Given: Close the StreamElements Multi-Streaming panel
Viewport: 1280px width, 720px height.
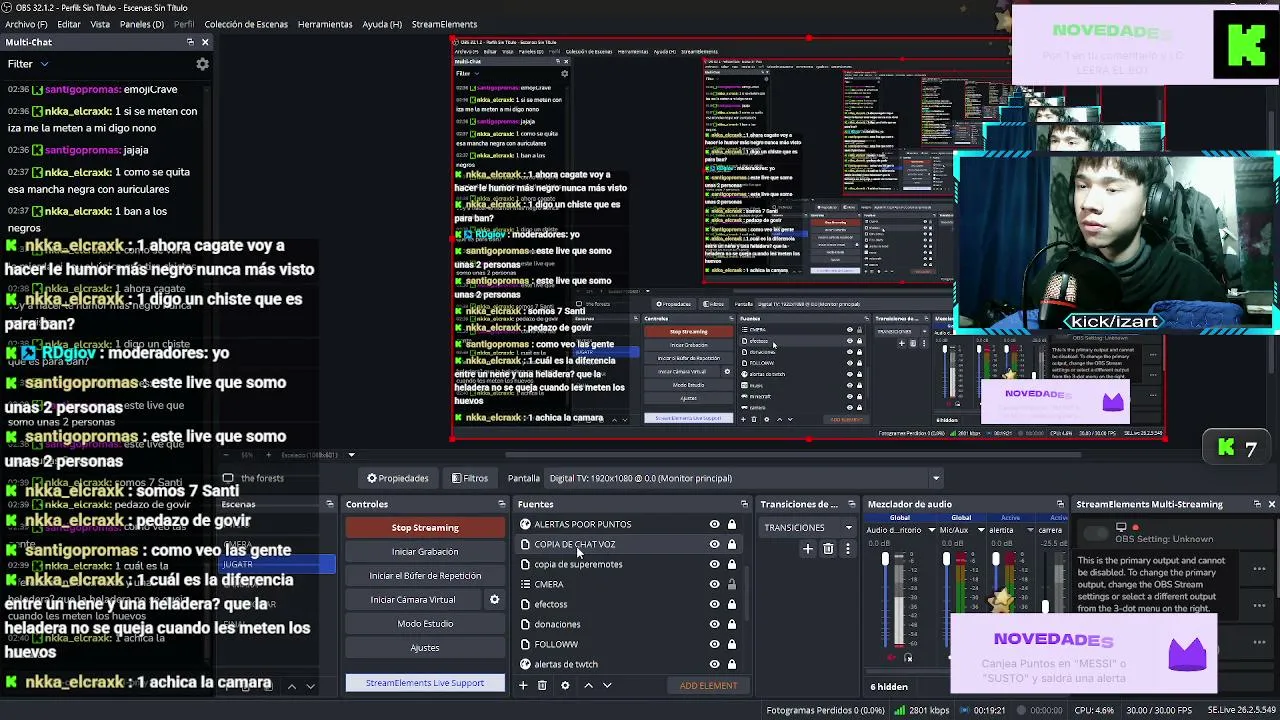Looking at the screenshot, I should click(1271, 504).
